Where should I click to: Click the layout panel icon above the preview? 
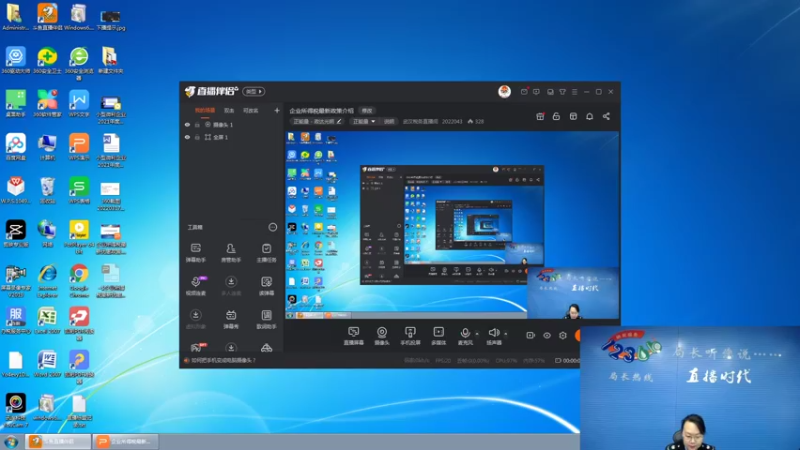point(573,116)
